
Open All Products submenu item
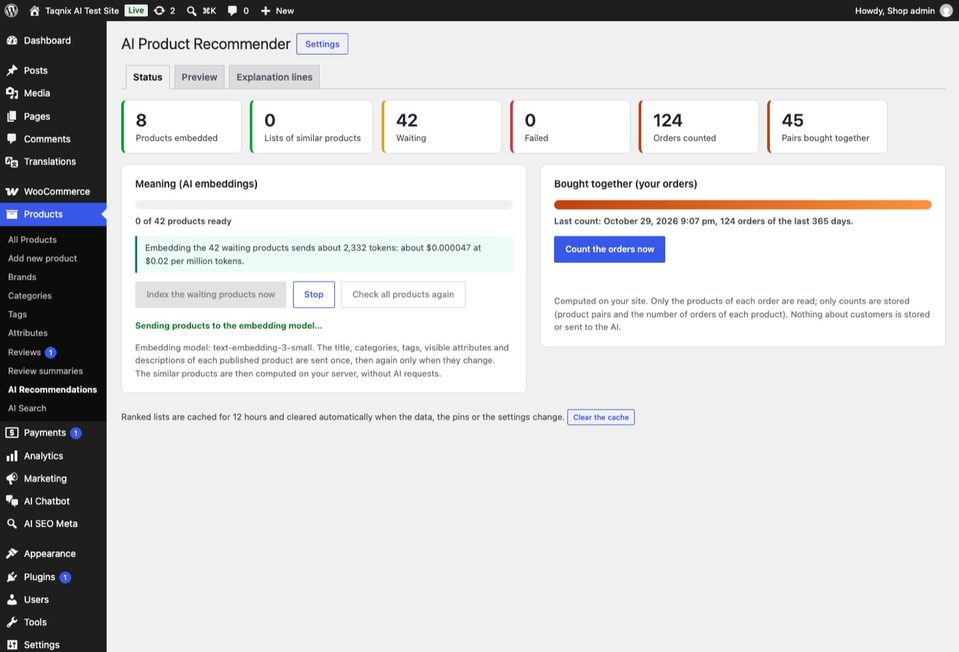32,240
